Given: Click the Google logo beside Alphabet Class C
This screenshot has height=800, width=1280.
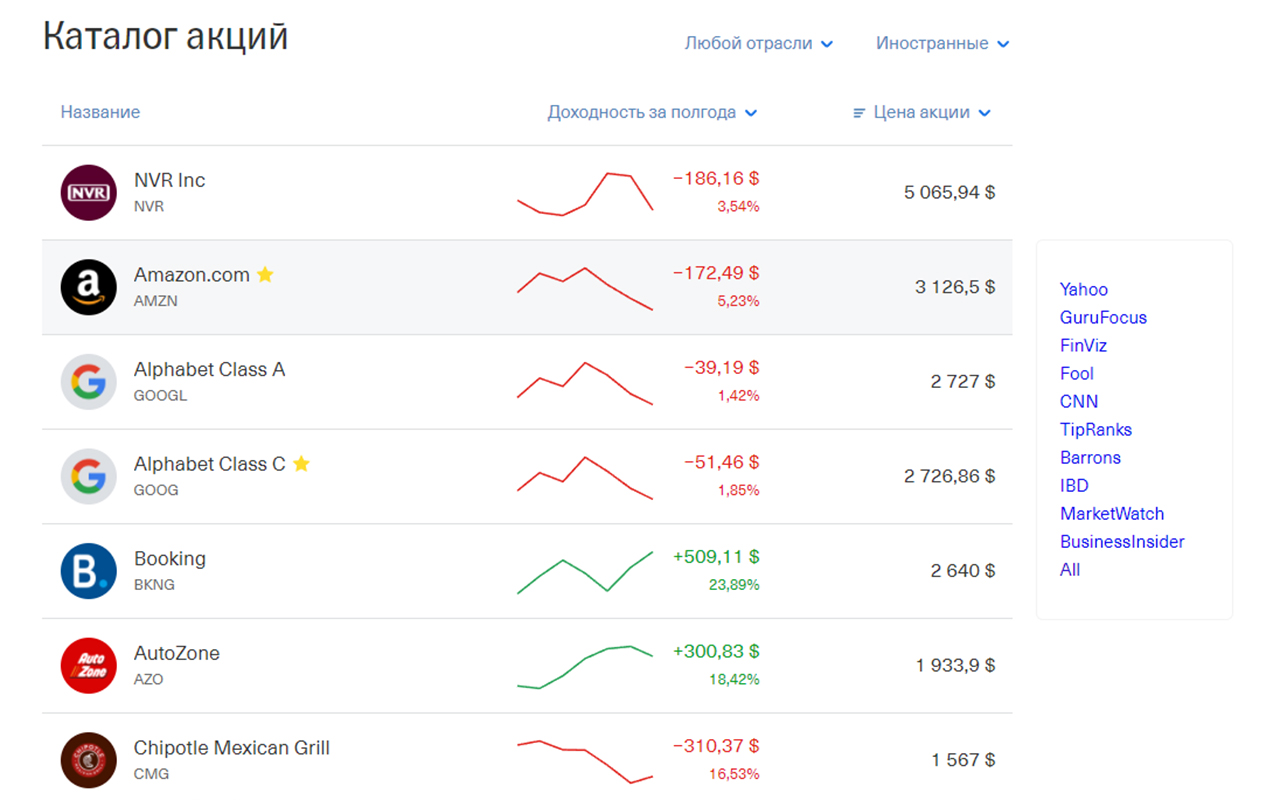Looking at the screenshot, I should [x=89, y=476].
